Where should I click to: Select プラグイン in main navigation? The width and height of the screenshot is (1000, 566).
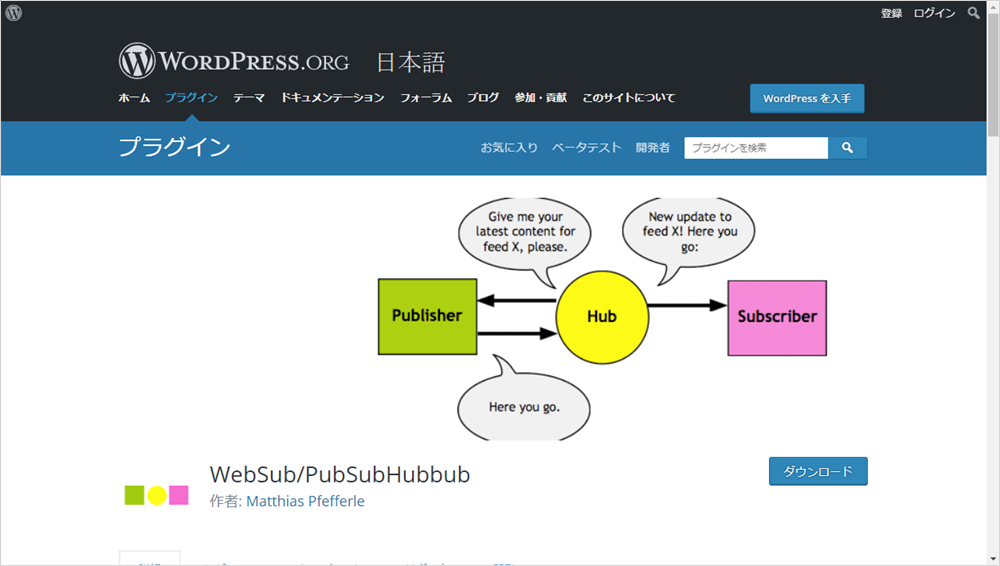click(191, 98)
